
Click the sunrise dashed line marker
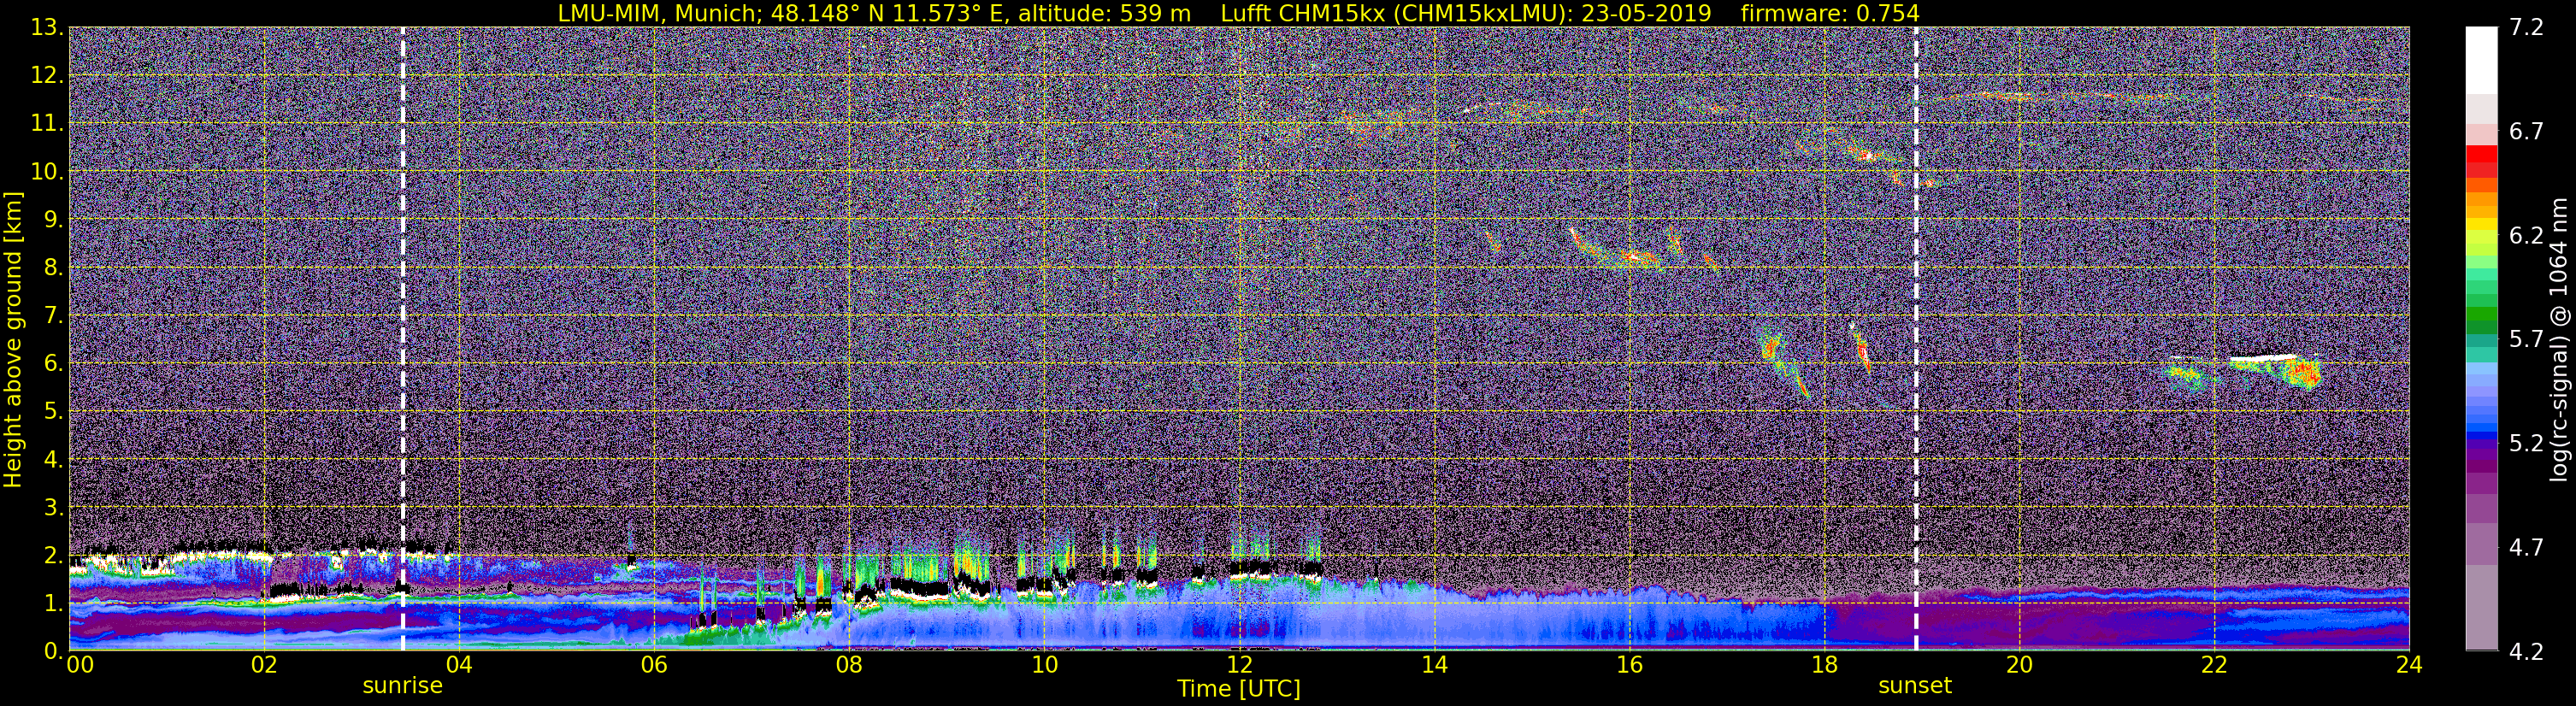tap(403, 339)
